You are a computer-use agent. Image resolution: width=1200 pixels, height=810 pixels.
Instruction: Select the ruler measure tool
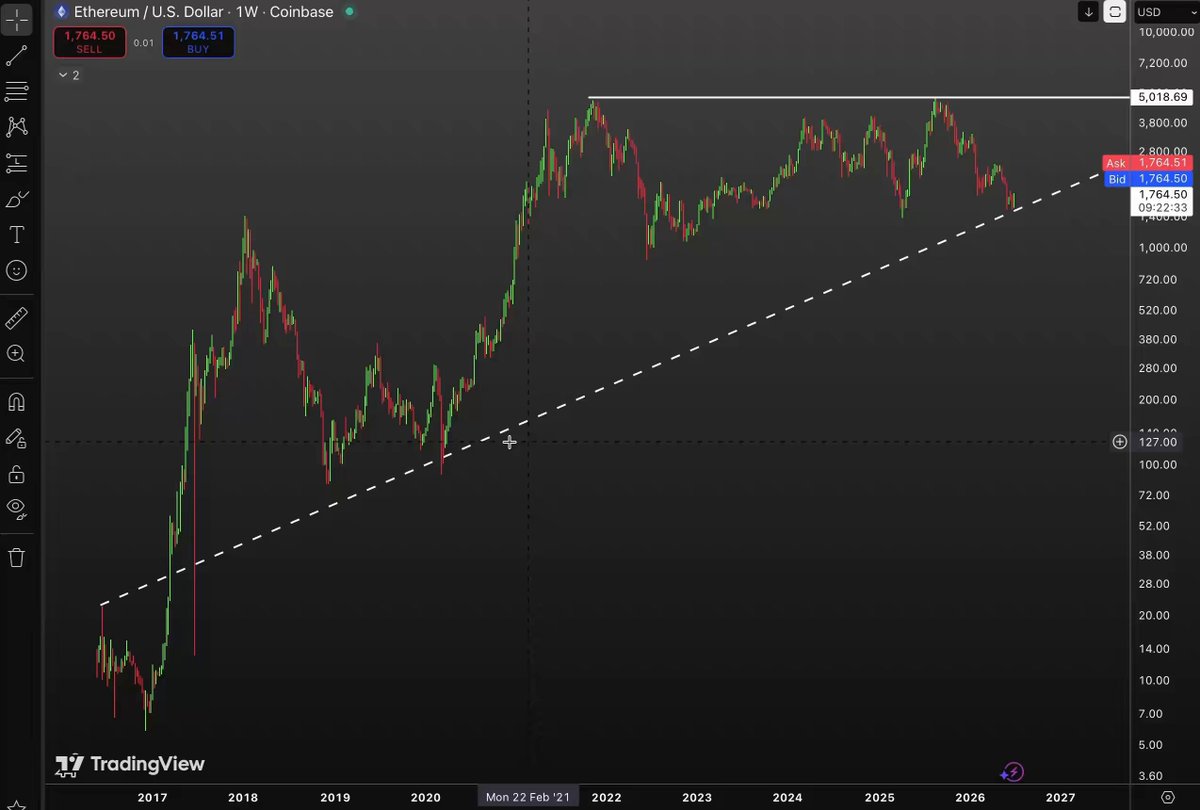[x=17, y=318]
